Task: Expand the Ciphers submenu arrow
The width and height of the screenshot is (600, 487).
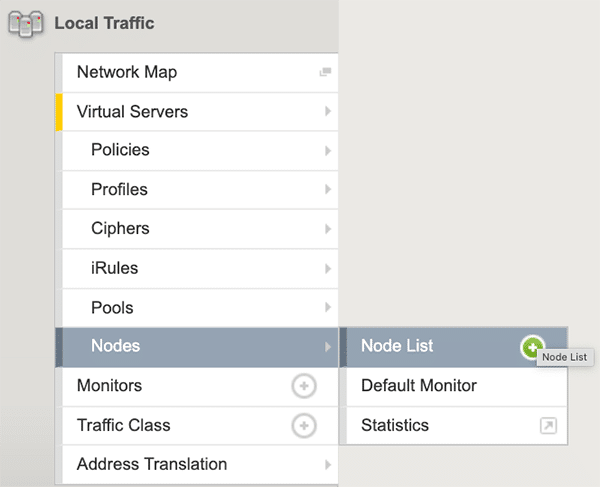Action: (x=327, y=229)
